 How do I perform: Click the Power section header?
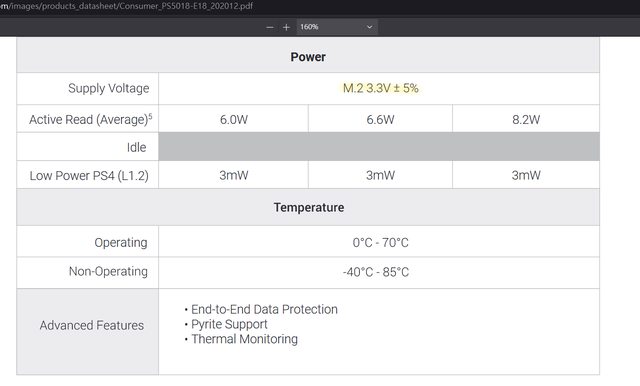pyautogui.click(x=308, y=57)
